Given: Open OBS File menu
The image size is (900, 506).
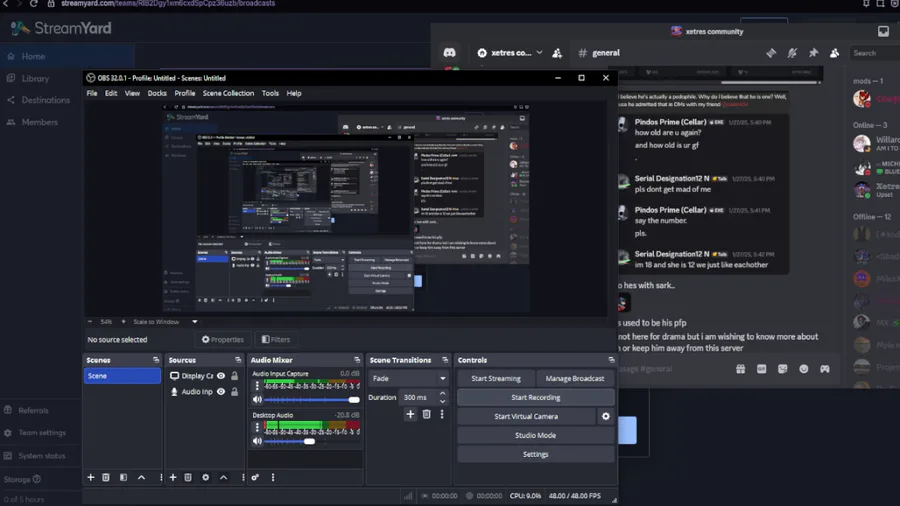Looking at the screenshot, I should point(92,93).
